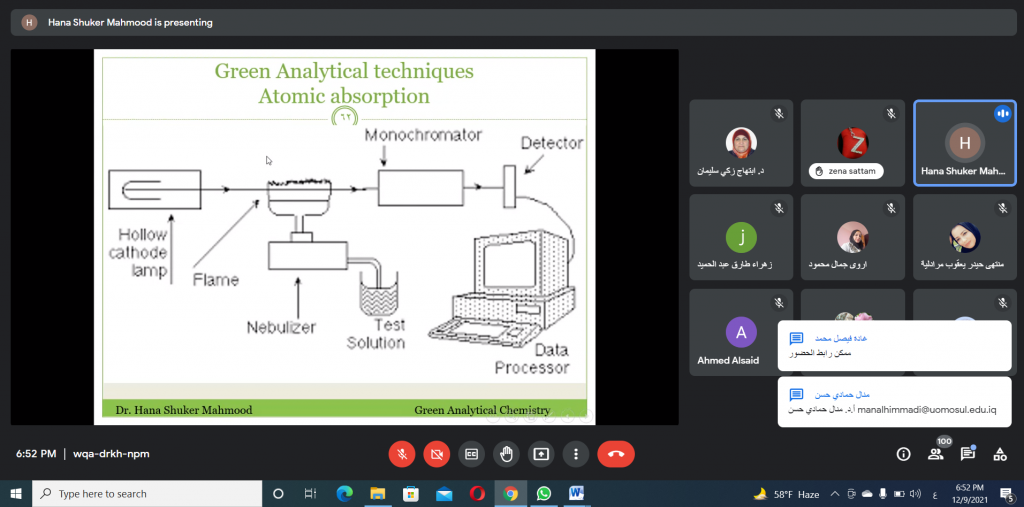The image size is (1024, 507).
Task: Toggle closed captions
Action: click(471, 454)
